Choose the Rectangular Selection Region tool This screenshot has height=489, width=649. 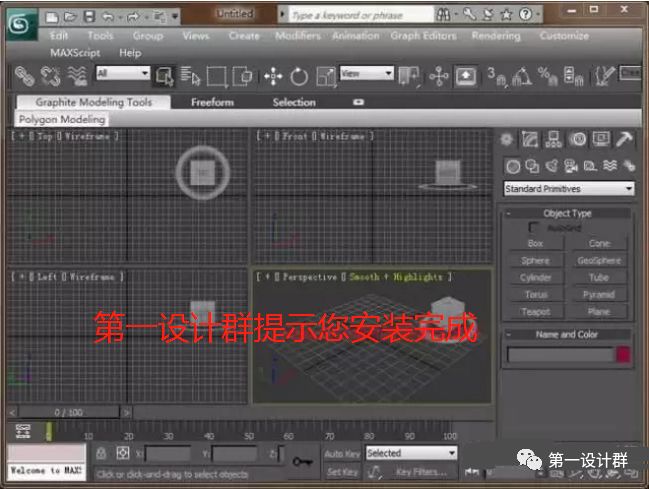[217, 77]
